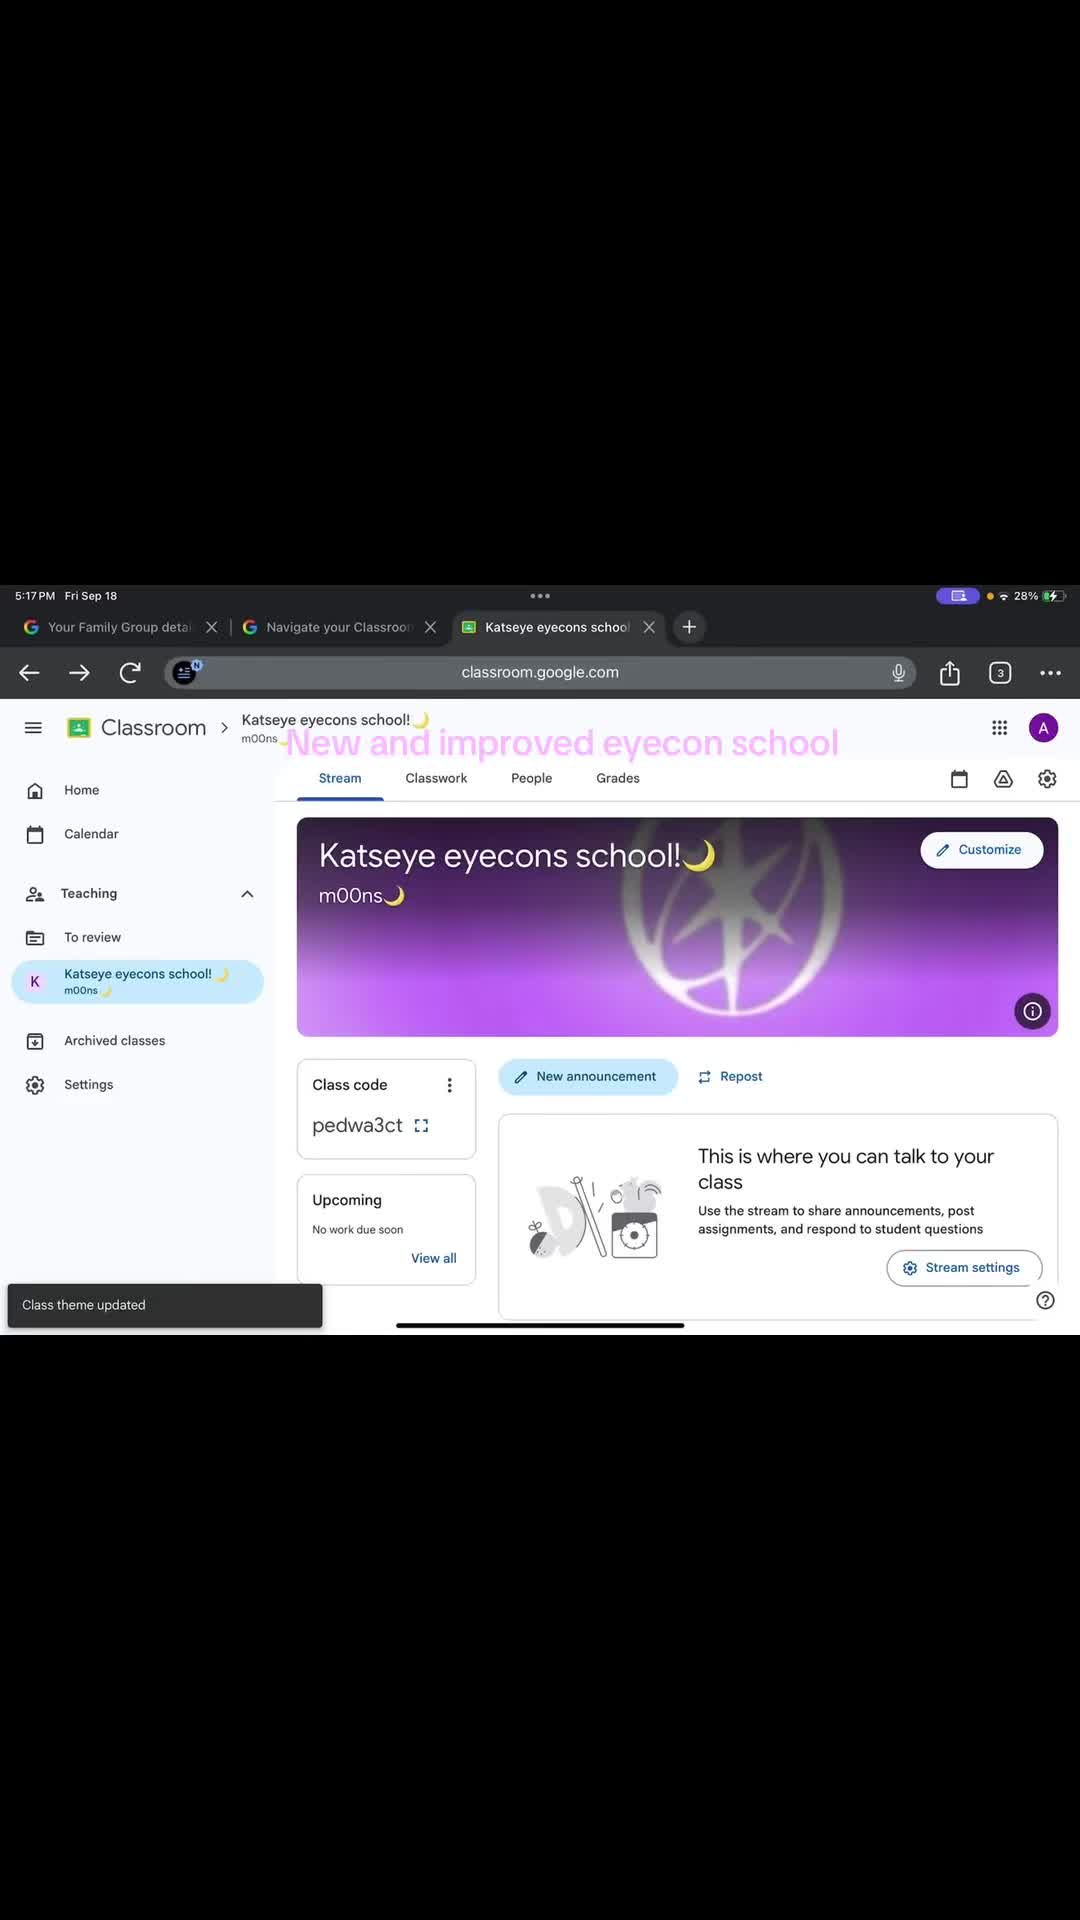Open the browser more options menu
This screenshot has height=1920, width=1080.
pyautogui.click(x=1050, y=673)
